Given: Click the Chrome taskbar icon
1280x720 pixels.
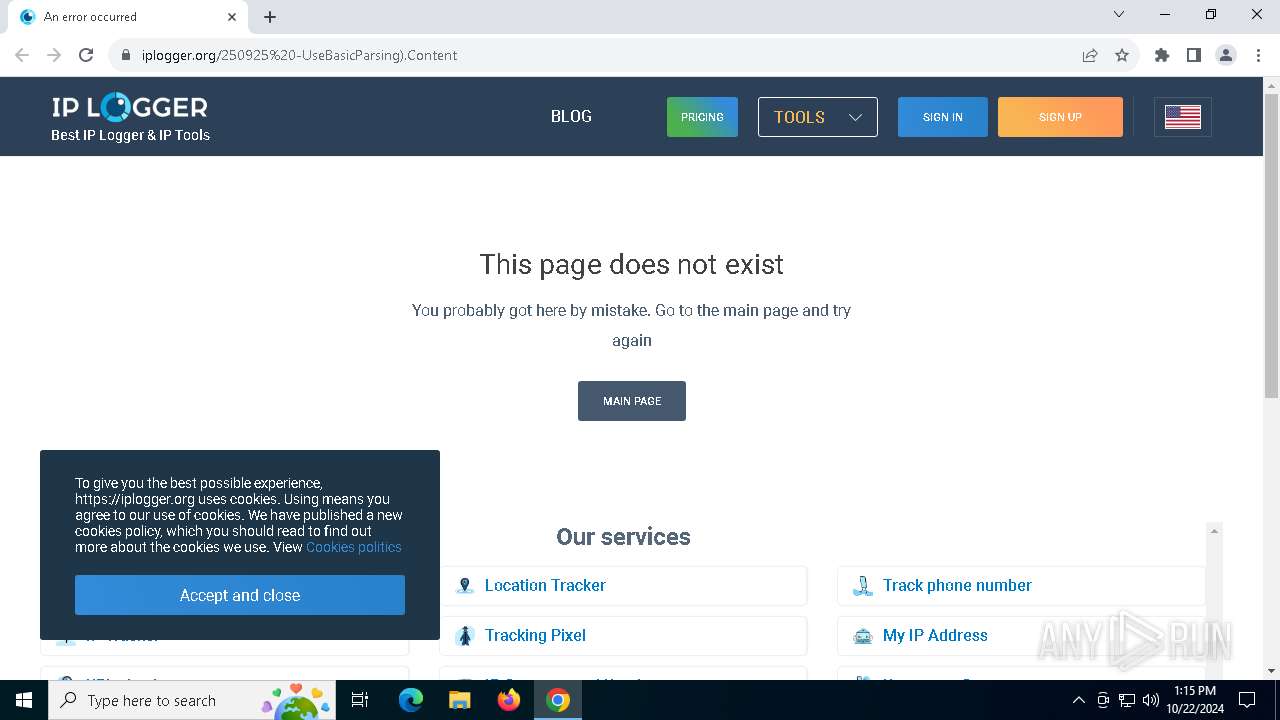Looking at the screenshot, I should click(x=558, y=700).
